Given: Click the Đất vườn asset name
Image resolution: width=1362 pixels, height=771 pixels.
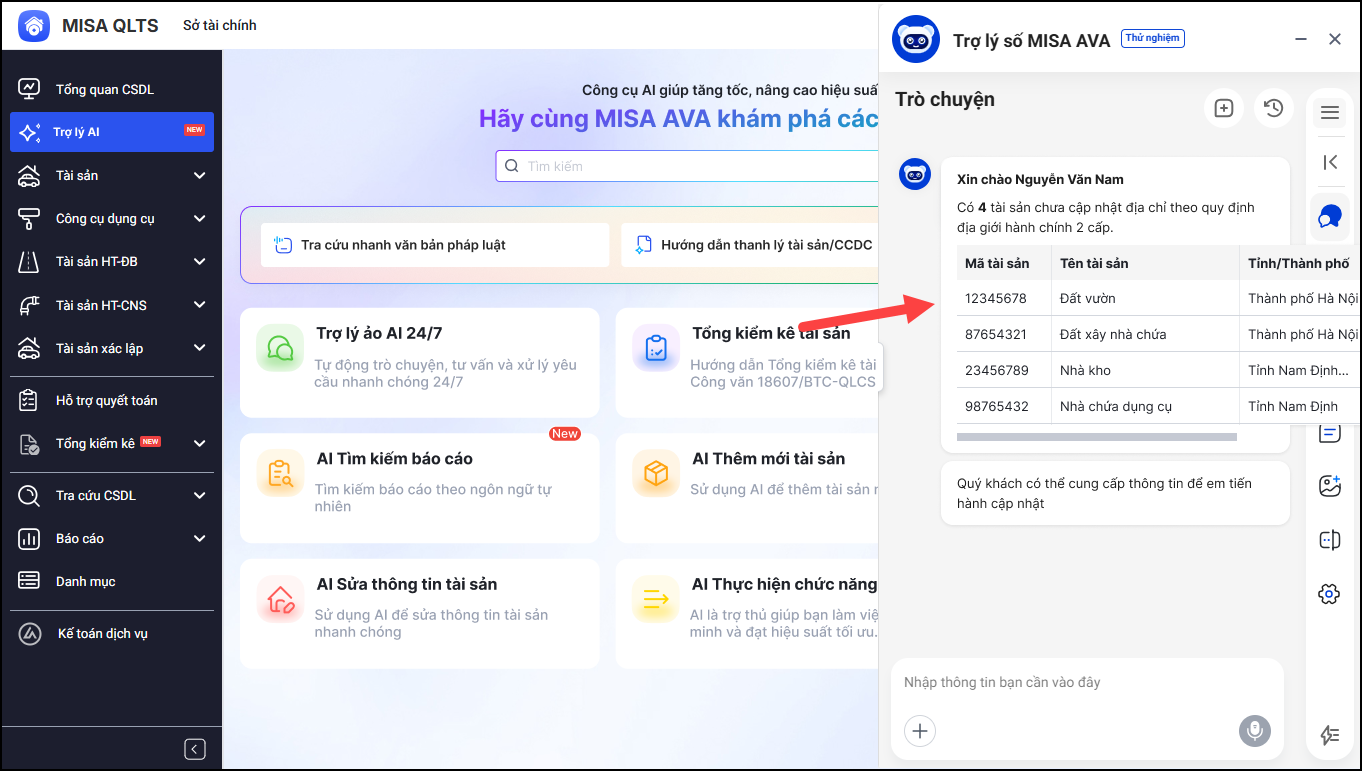Looking at the screenshot, I should coord(1088,298).
